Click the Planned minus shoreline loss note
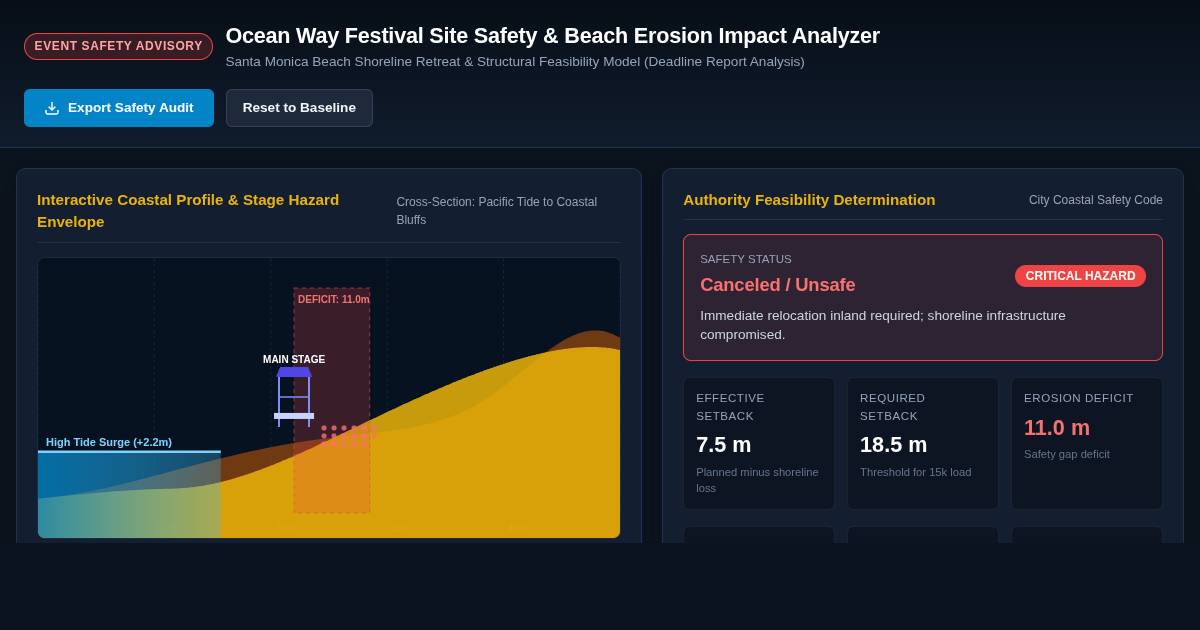 757,480
